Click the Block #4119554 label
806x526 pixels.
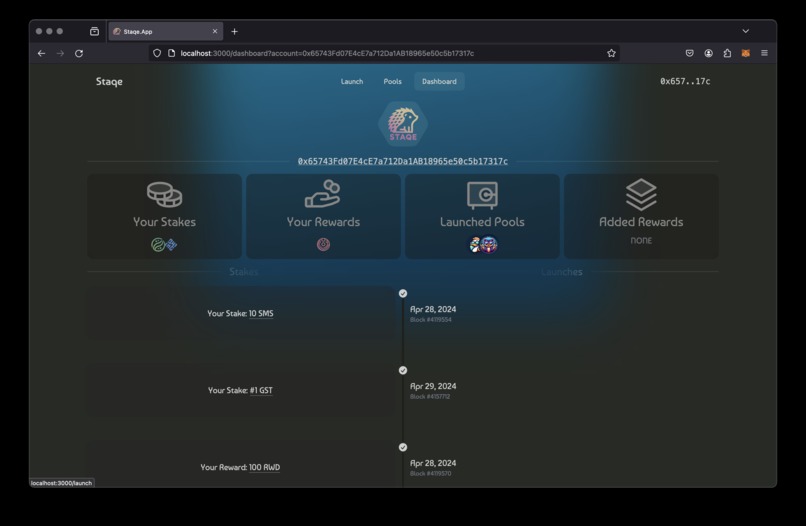[x=431, y=320]
